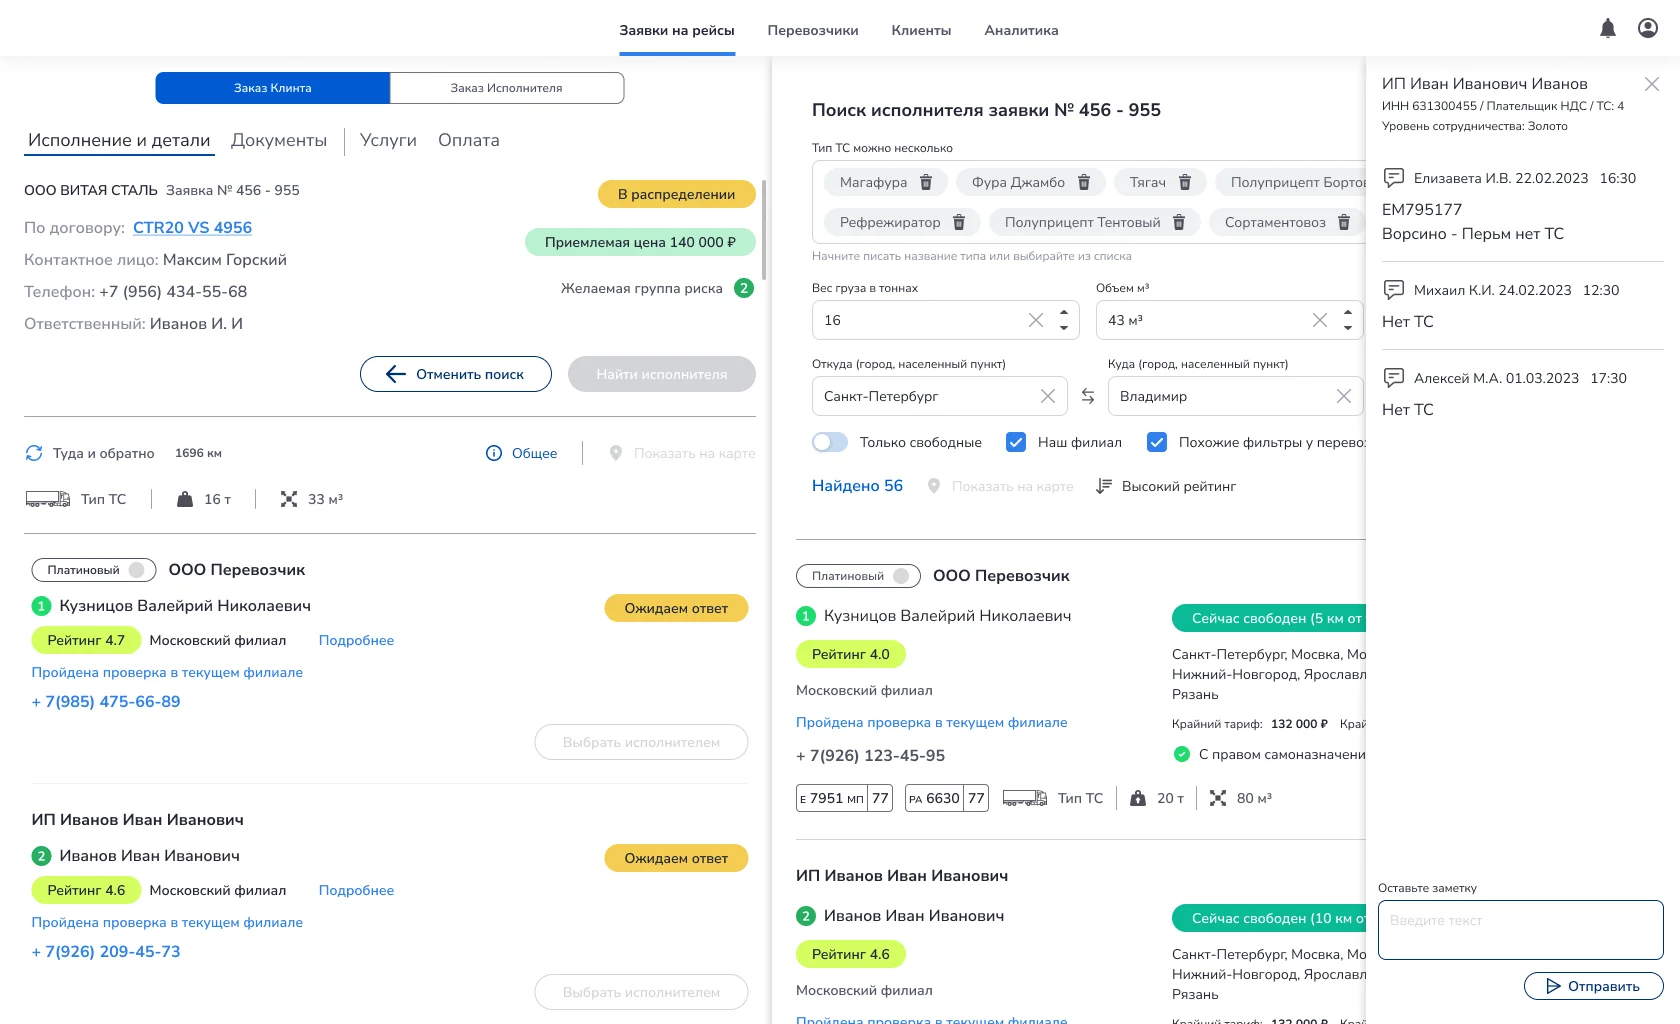Remove the Фура Джамбо vehicle type tag
The width and height of the screenshot is (1680, 1024).
(1084, 182)
